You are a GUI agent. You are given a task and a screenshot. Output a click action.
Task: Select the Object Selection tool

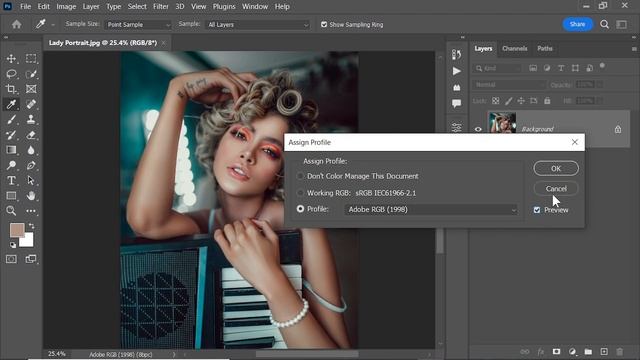click(x=31, y=74)
